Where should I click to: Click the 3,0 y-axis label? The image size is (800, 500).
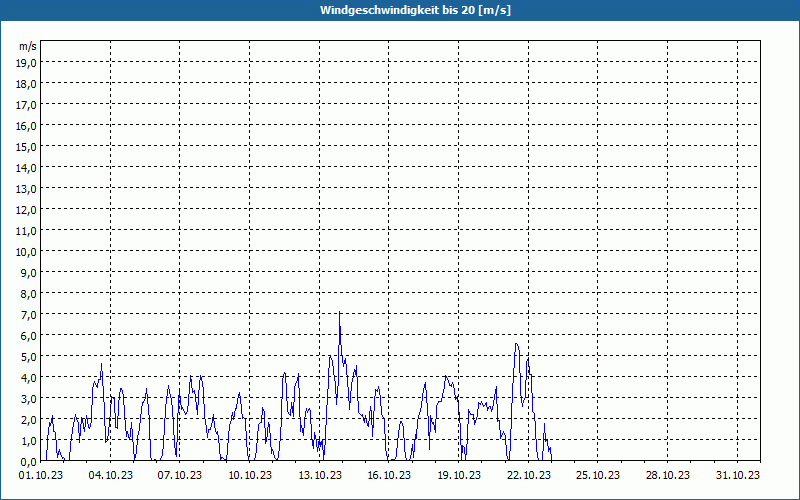click(28, 399)
